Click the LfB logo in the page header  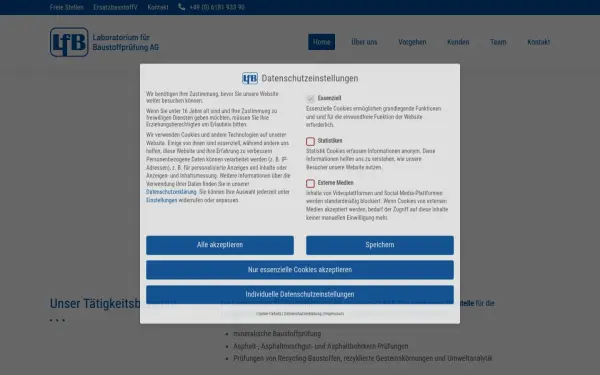[x=69, y=42]
